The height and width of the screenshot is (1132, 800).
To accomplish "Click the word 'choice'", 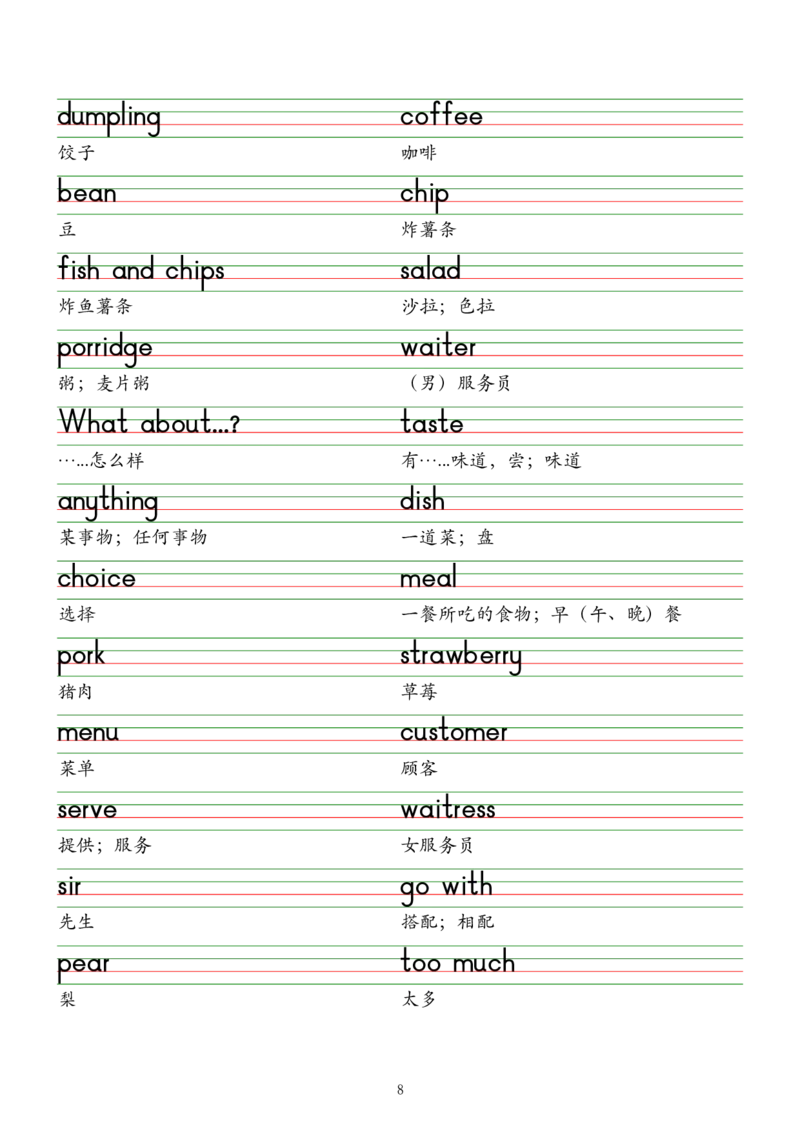I will tap(92, 578).
